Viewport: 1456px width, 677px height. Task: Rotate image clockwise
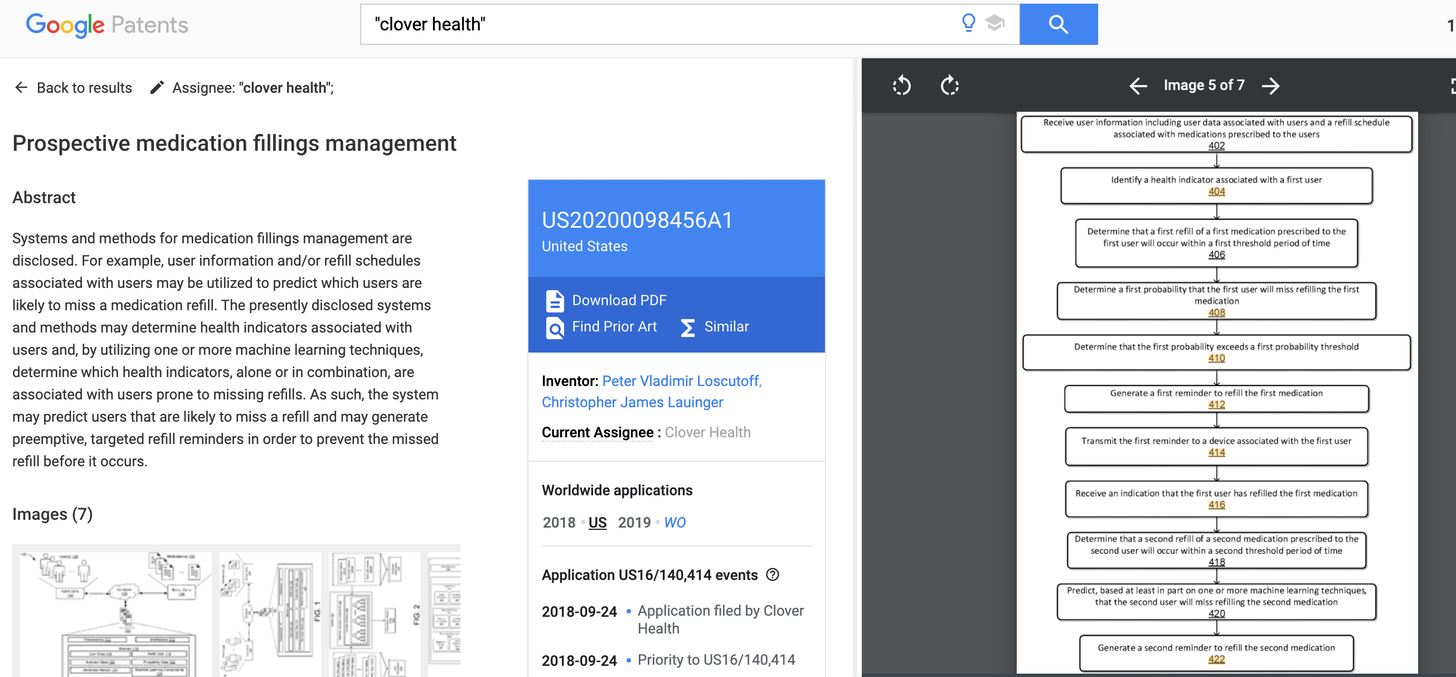950,86
